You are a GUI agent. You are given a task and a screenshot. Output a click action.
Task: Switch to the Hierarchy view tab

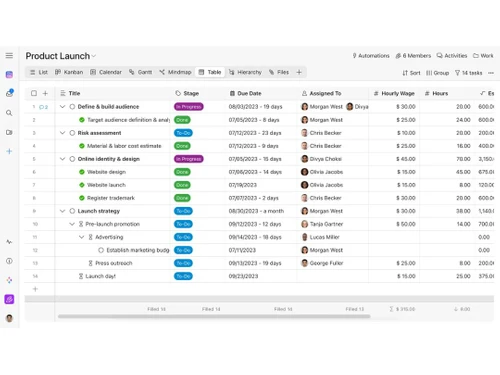tap(245, 72)
